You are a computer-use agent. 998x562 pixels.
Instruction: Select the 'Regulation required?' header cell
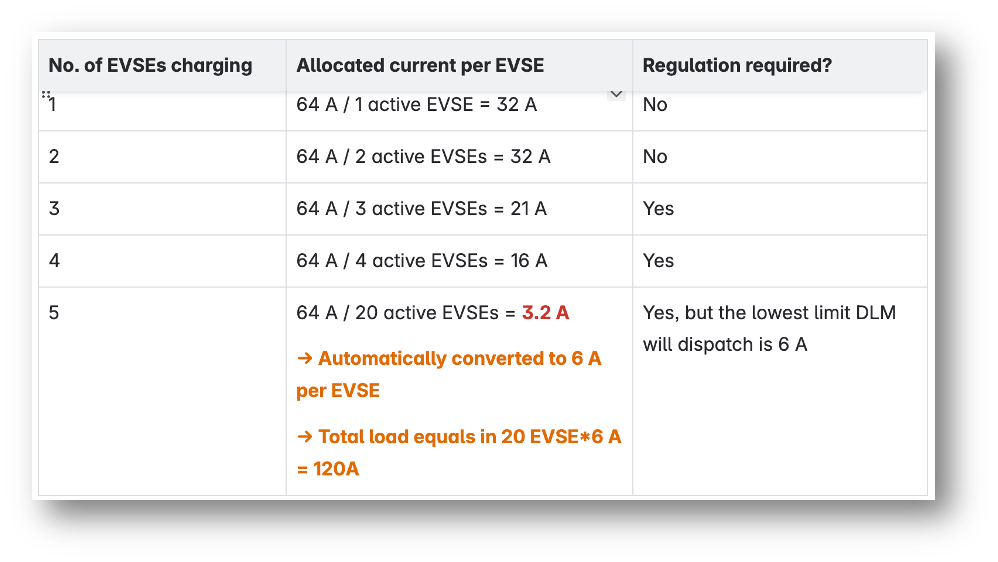coord(780,66)
